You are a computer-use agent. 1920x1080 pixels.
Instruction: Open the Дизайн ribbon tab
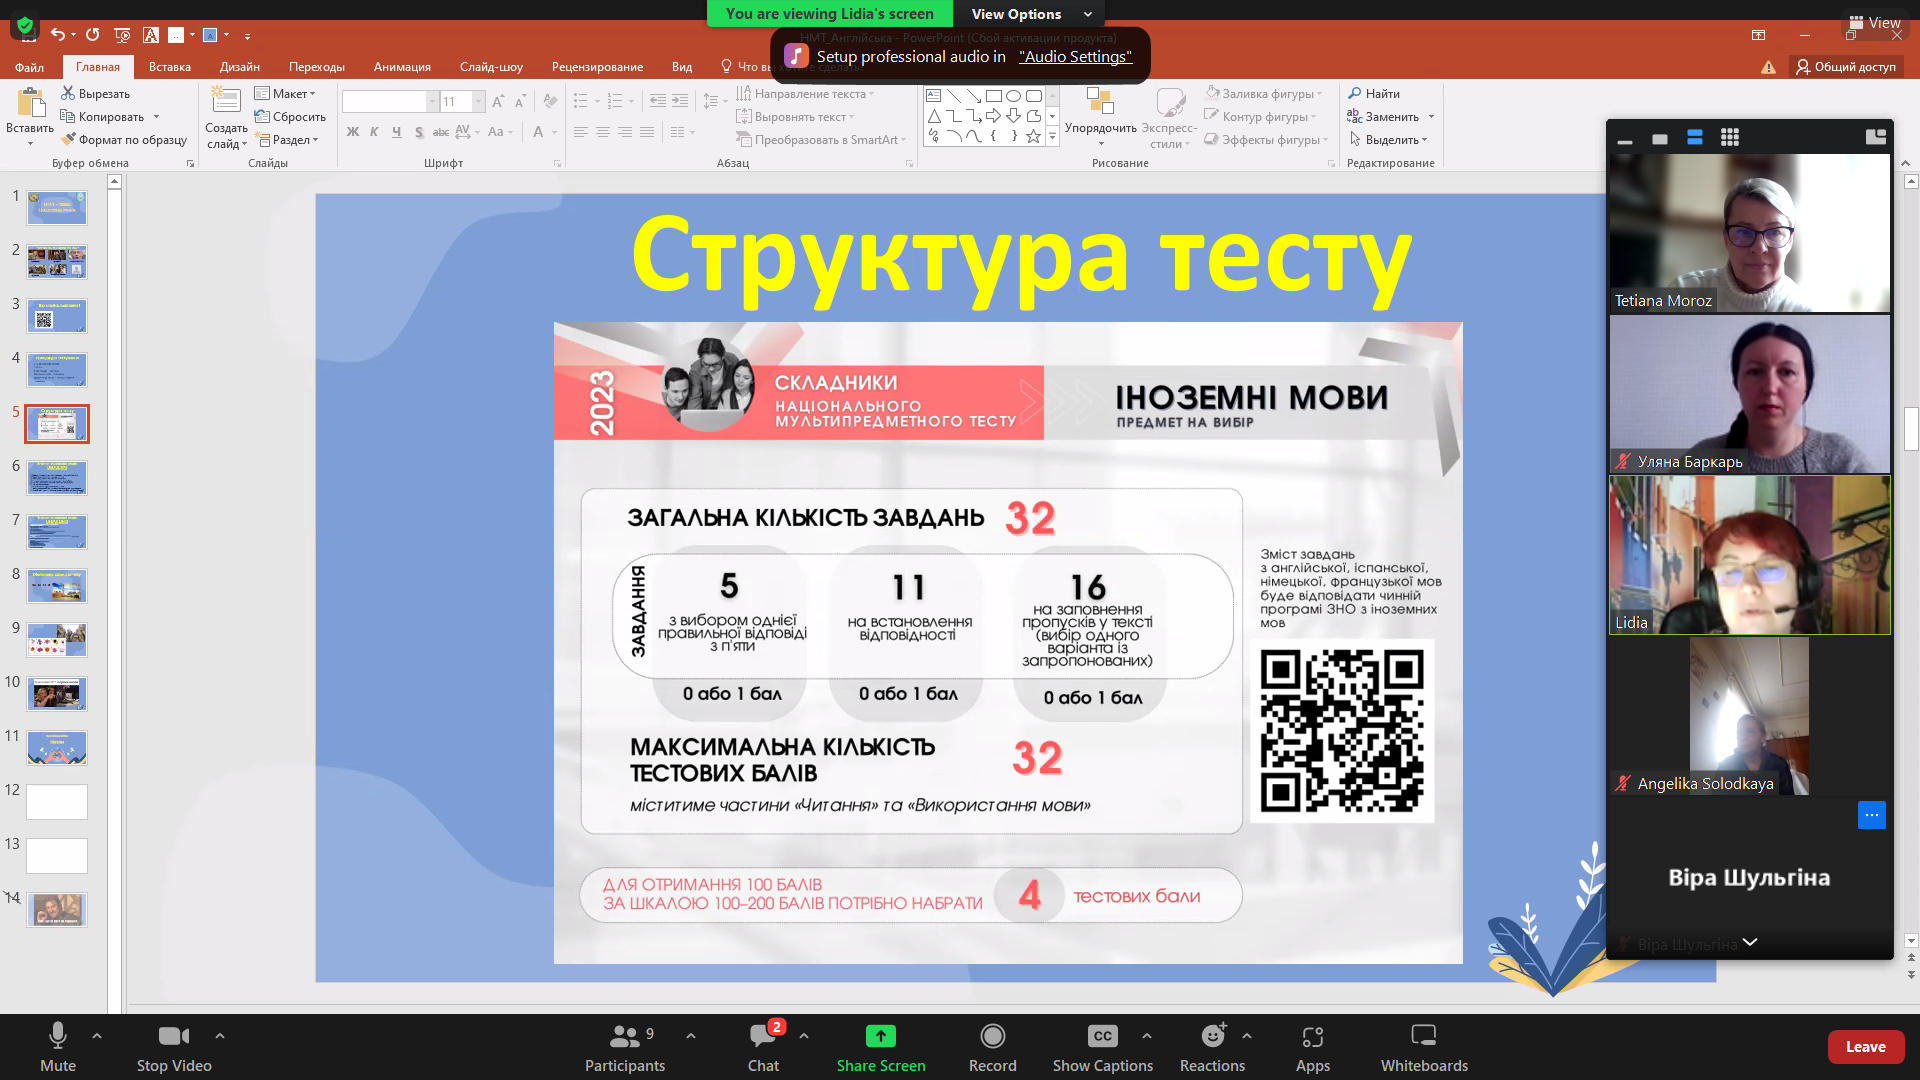click(240, 67)
